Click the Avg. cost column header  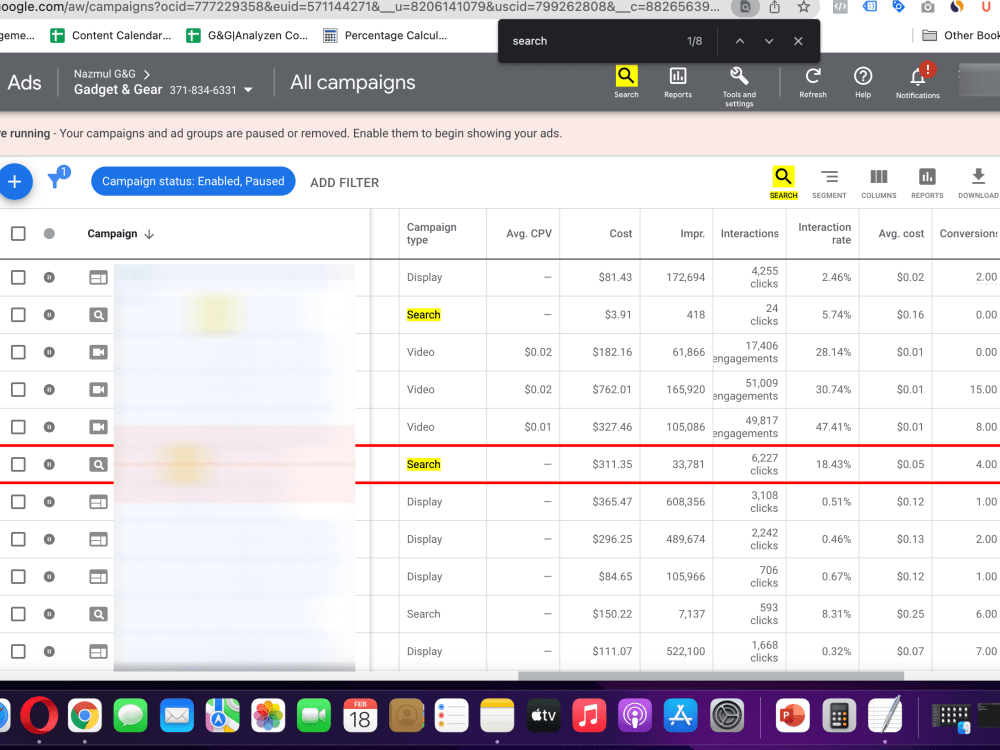click(x=901, y=233)
